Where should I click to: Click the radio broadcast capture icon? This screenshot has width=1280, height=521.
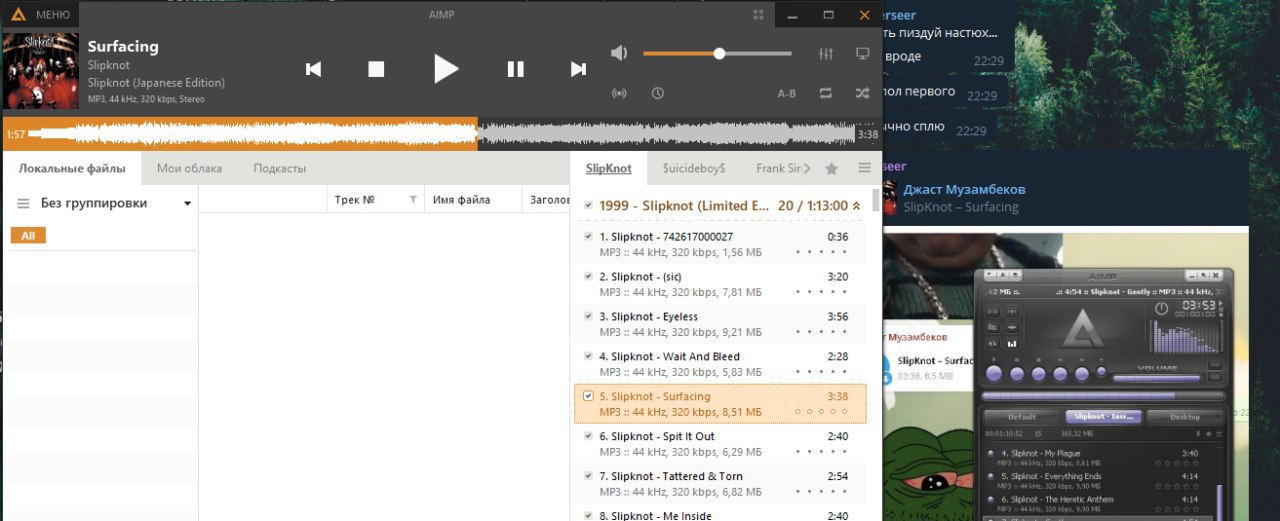(x=619, y=93)
